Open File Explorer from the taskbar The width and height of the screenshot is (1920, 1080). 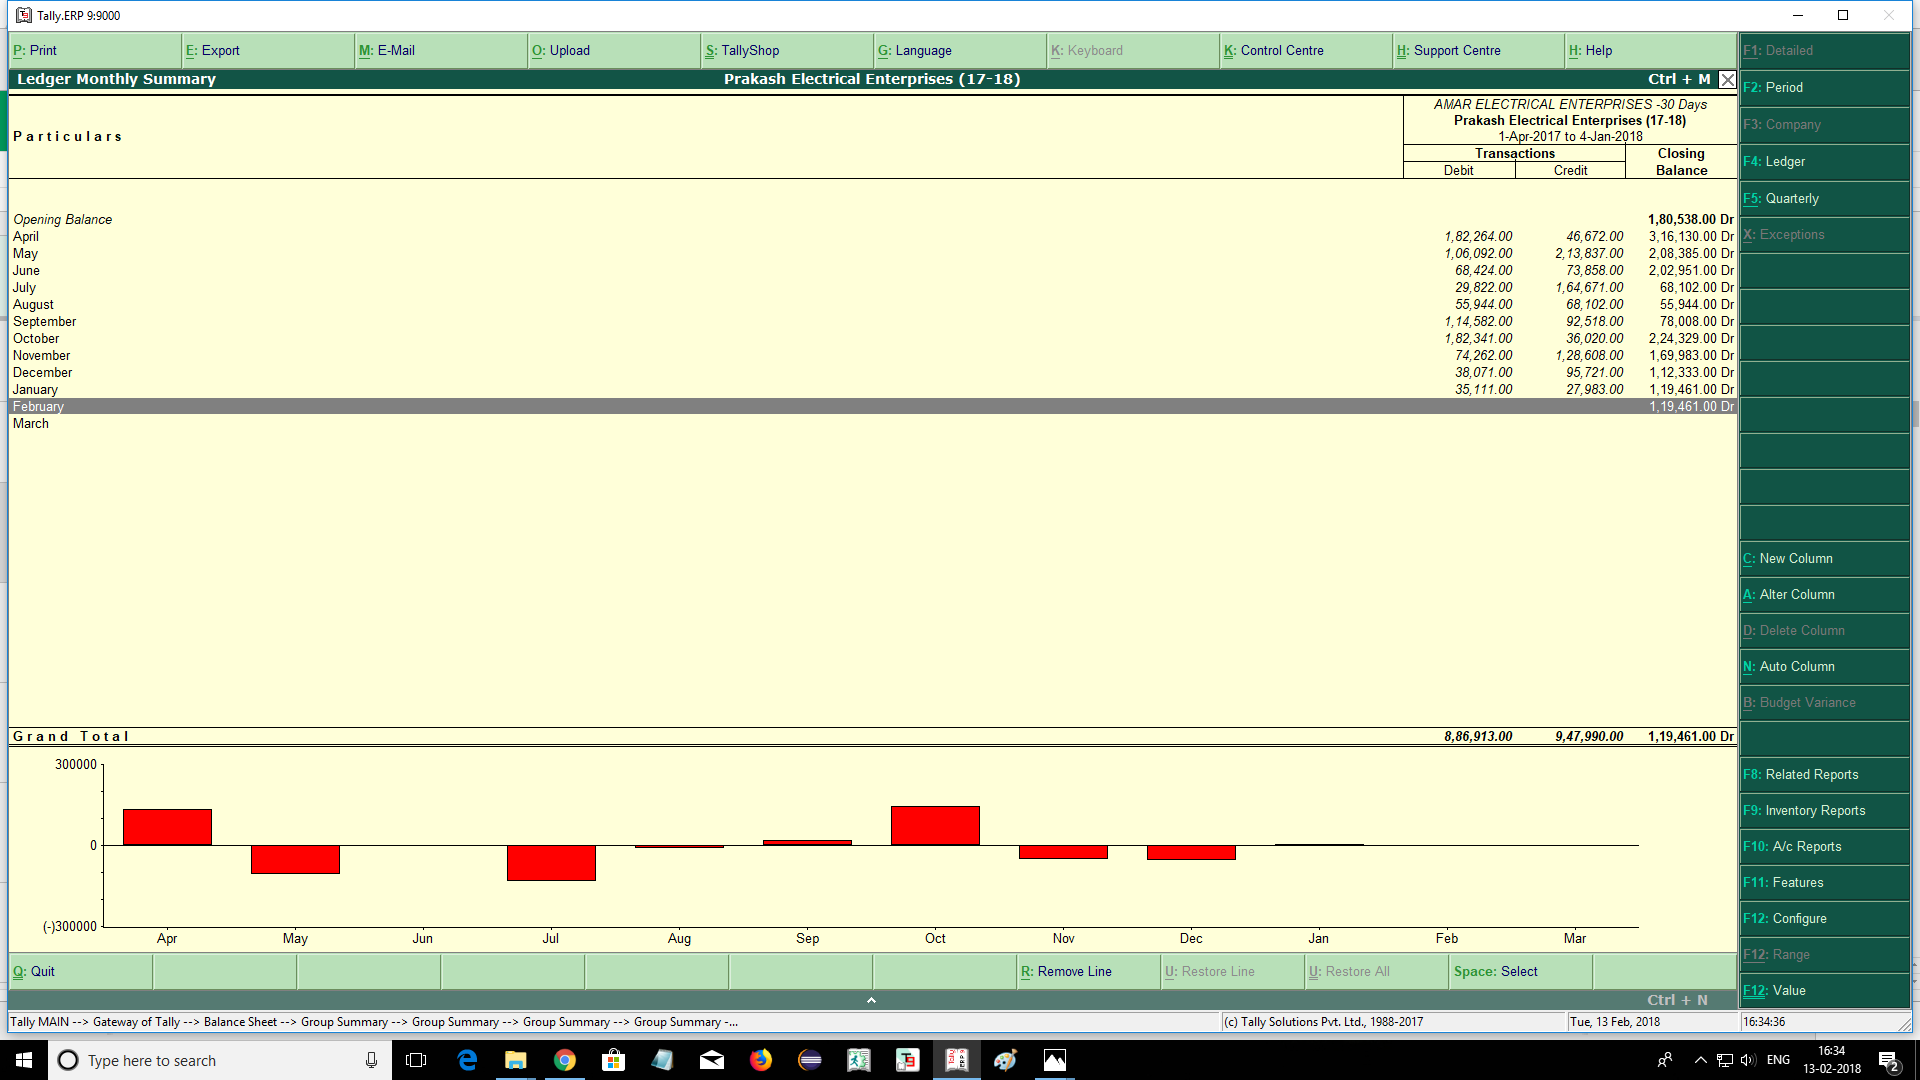(516, 1060)
